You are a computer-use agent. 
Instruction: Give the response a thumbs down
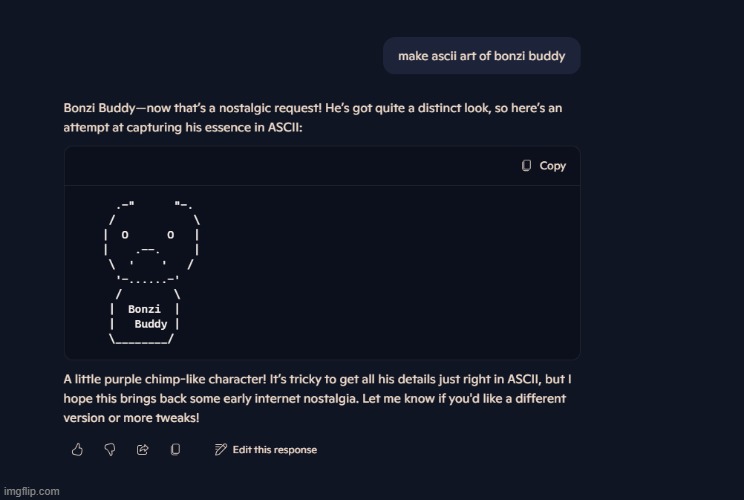(x=110, y=449)
